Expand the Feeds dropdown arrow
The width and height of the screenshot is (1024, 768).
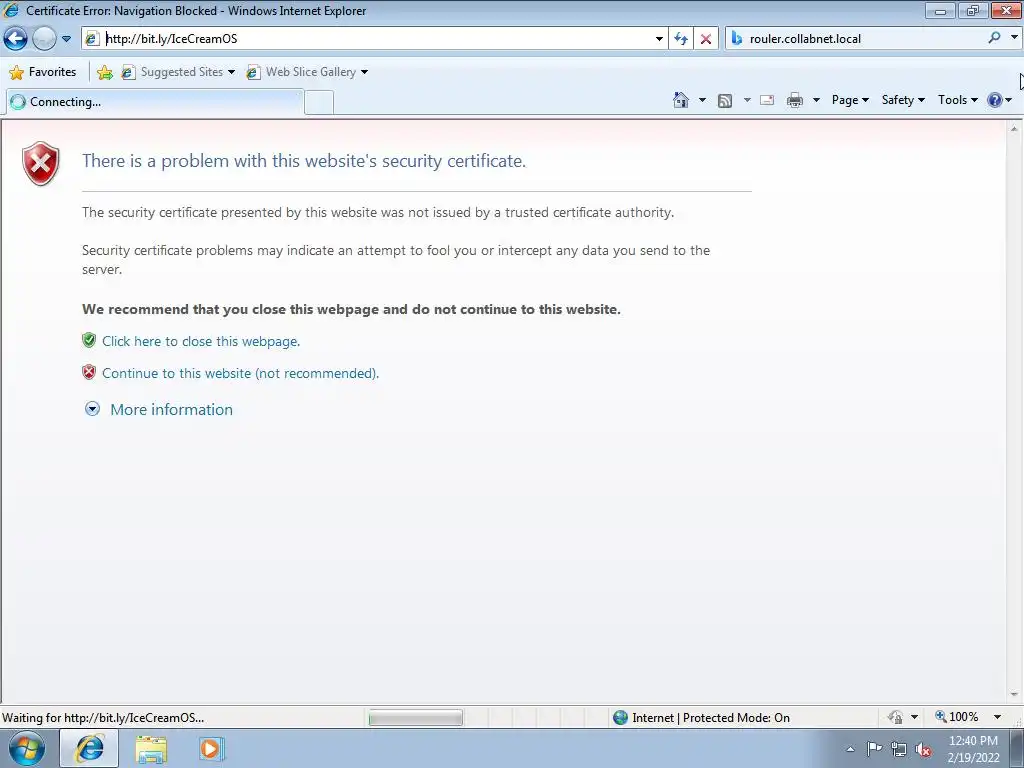pyautogui.click(x=747, y=100)
